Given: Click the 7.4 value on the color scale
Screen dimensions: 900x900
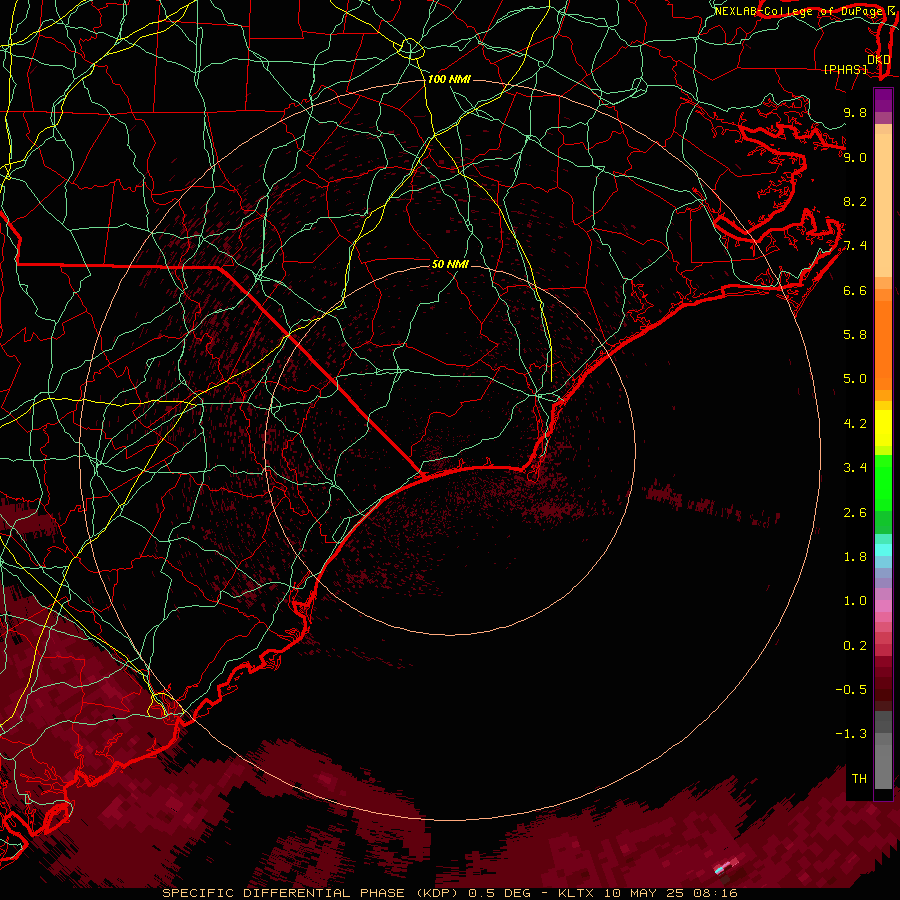Looking at the screenshot, I should click(x=855, y=246).
